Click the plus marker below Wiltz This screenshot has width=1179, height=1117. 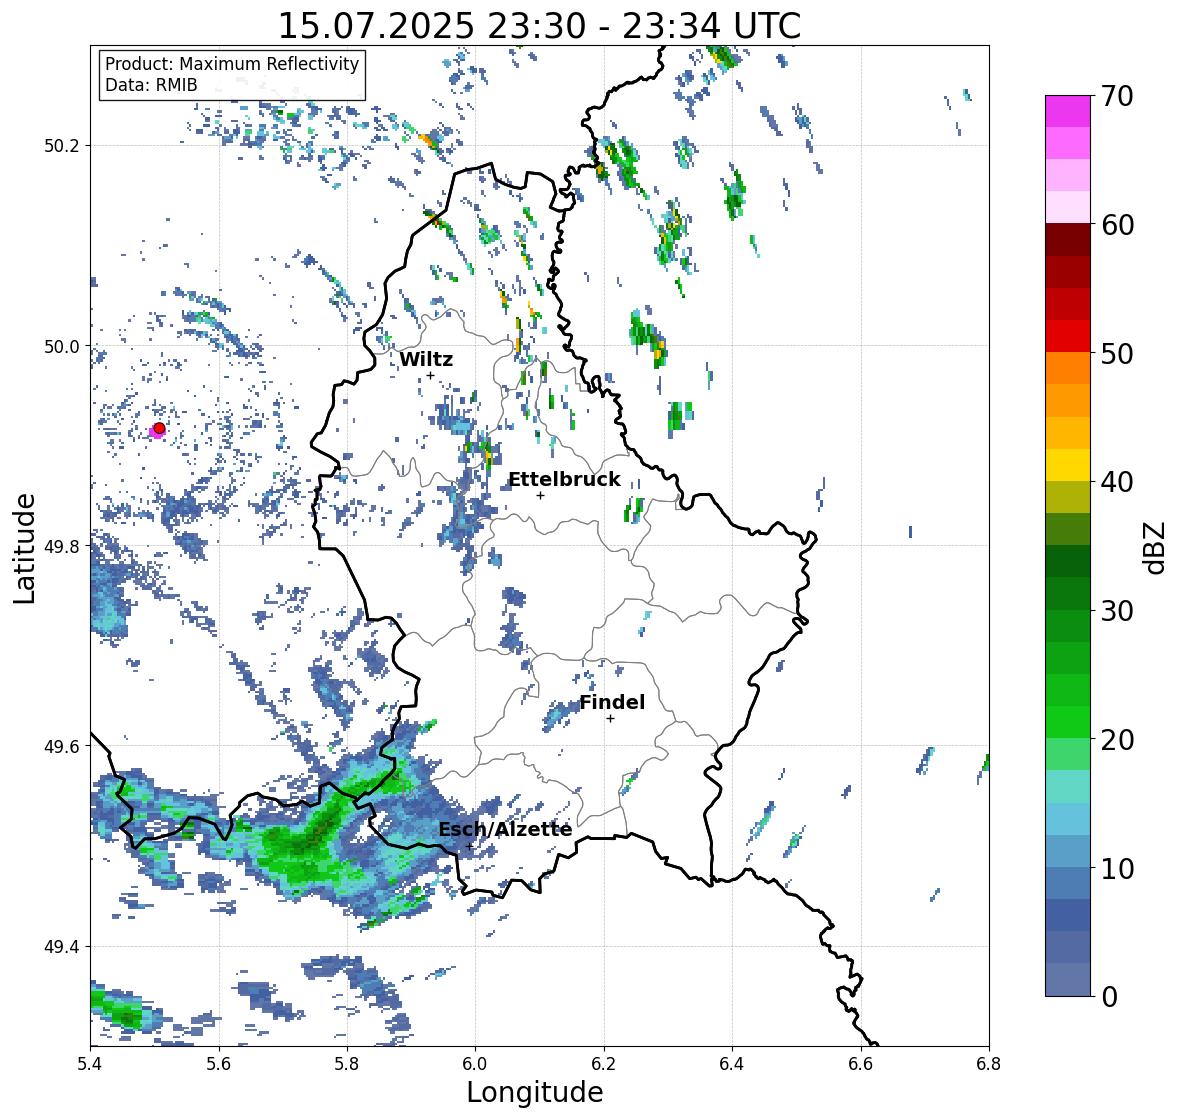pyautogui.click(x=430, y=375)
